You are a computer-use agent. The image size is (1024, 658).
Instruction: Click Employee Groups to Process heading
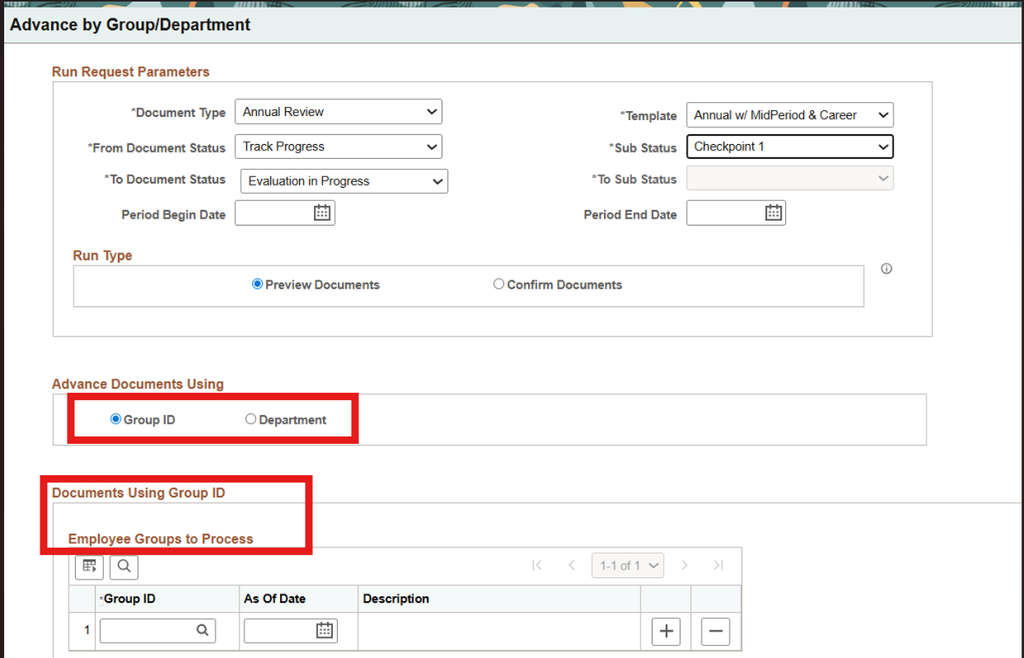pyautogui.click(x=161, y=539)
